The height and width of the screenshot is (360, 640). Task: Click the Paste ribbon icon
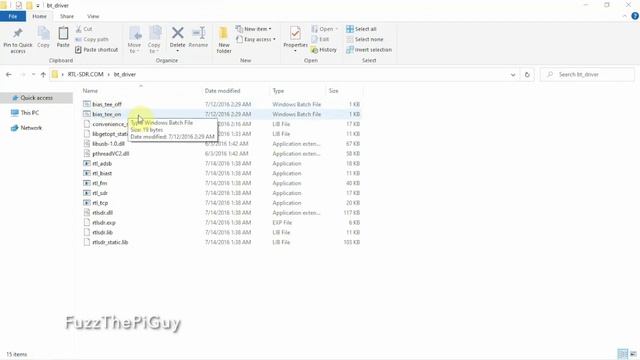(63, 33)
